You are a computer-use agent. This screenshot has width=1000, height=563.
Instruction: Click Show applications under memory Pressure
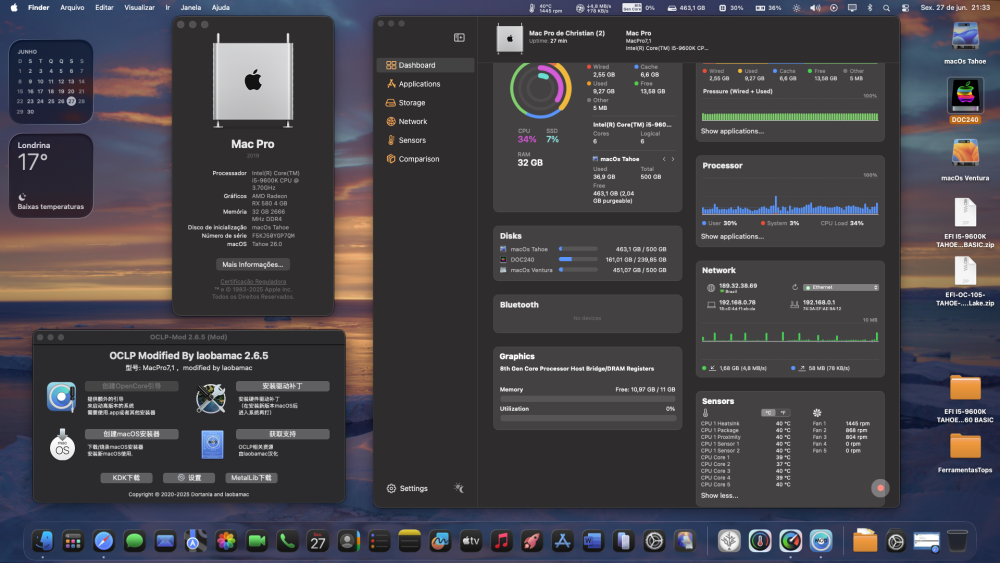[x=732, y=131]
